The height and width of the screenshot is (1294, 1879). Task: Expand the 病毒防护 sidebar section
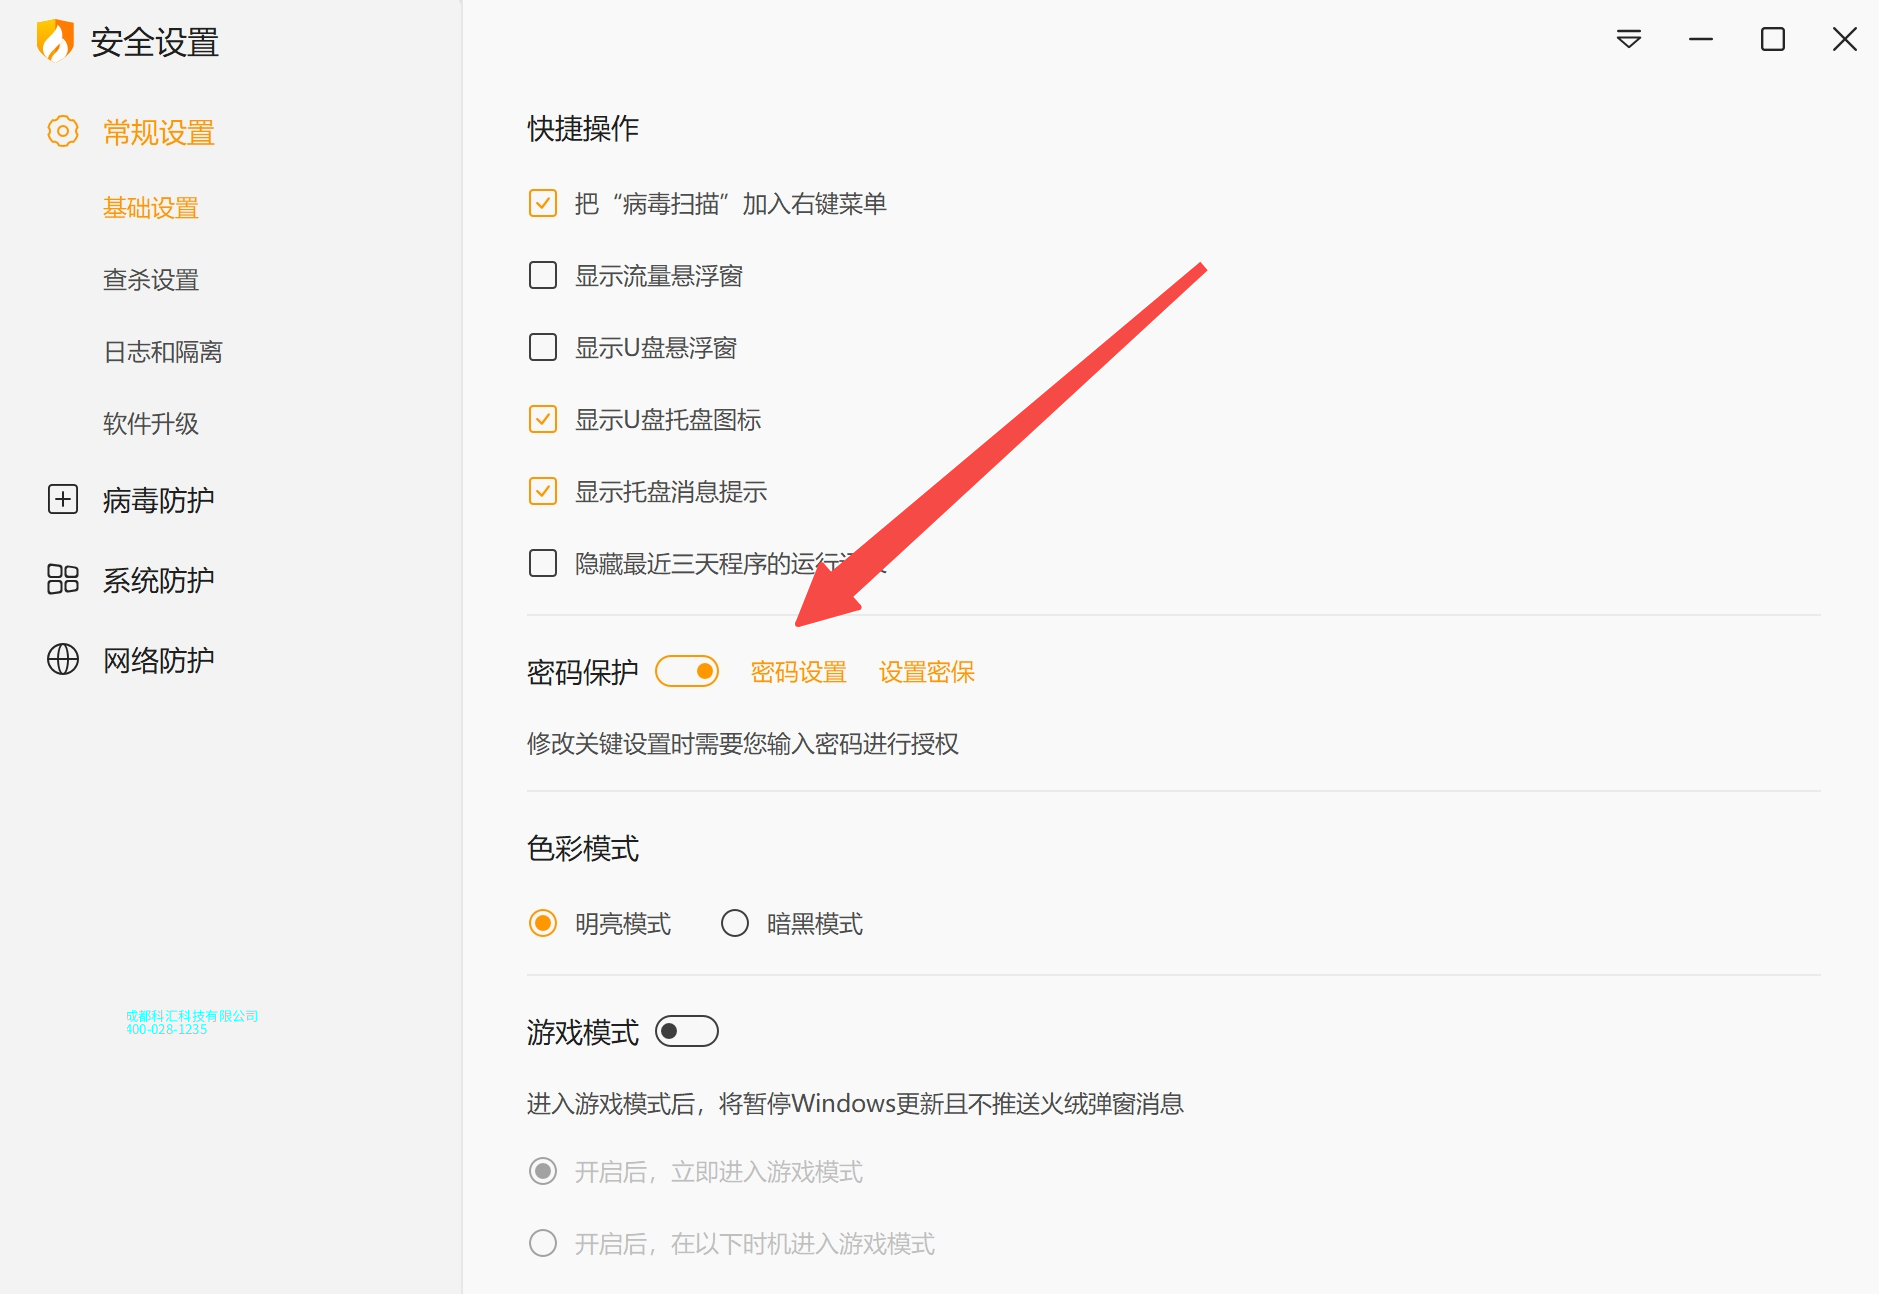(159, 500)
